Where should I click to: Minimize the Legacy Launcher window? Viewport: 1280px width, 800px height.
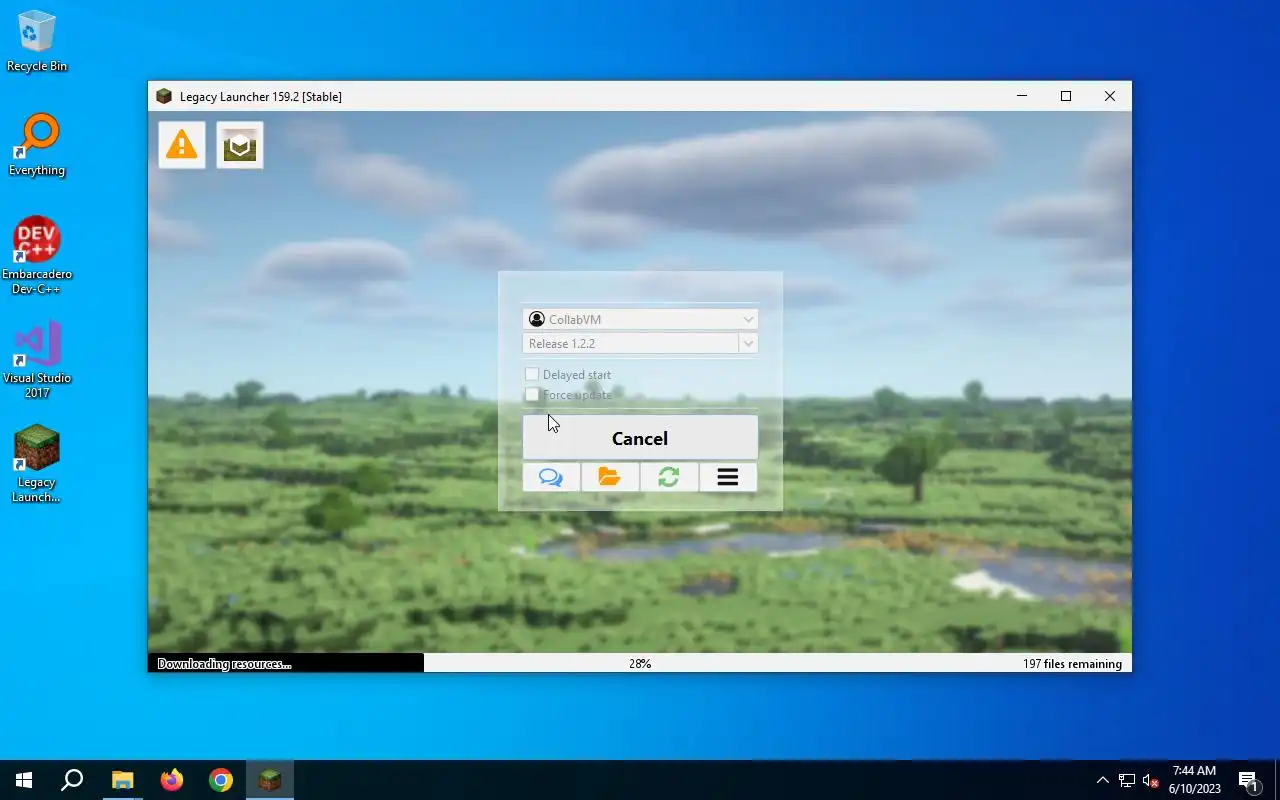tap(1022, 96)
